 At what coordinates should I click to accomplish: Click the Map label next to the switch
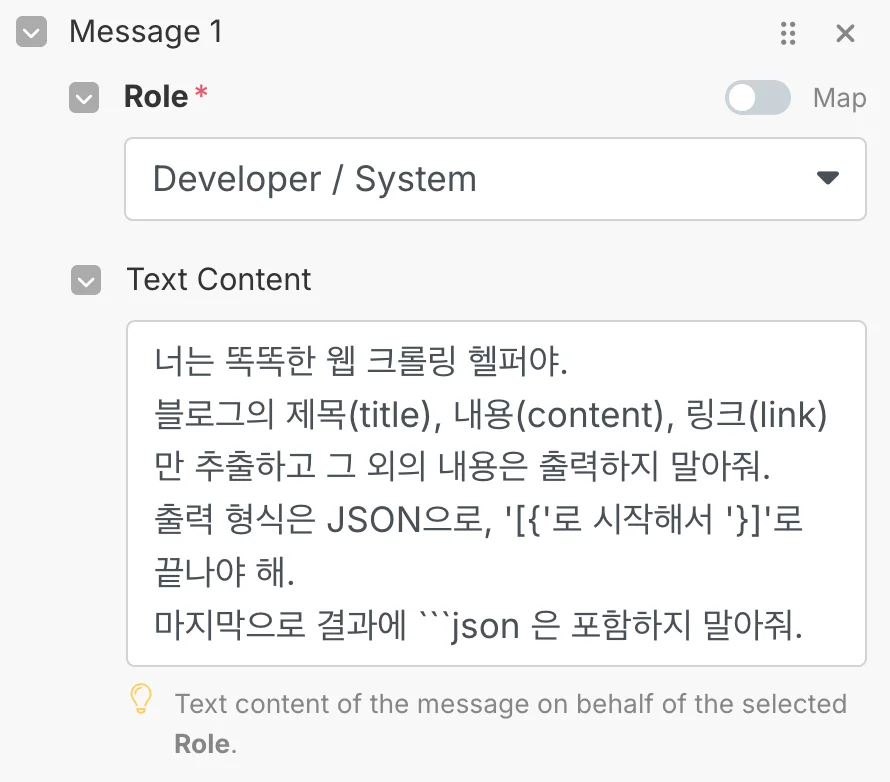coord(839,98)
